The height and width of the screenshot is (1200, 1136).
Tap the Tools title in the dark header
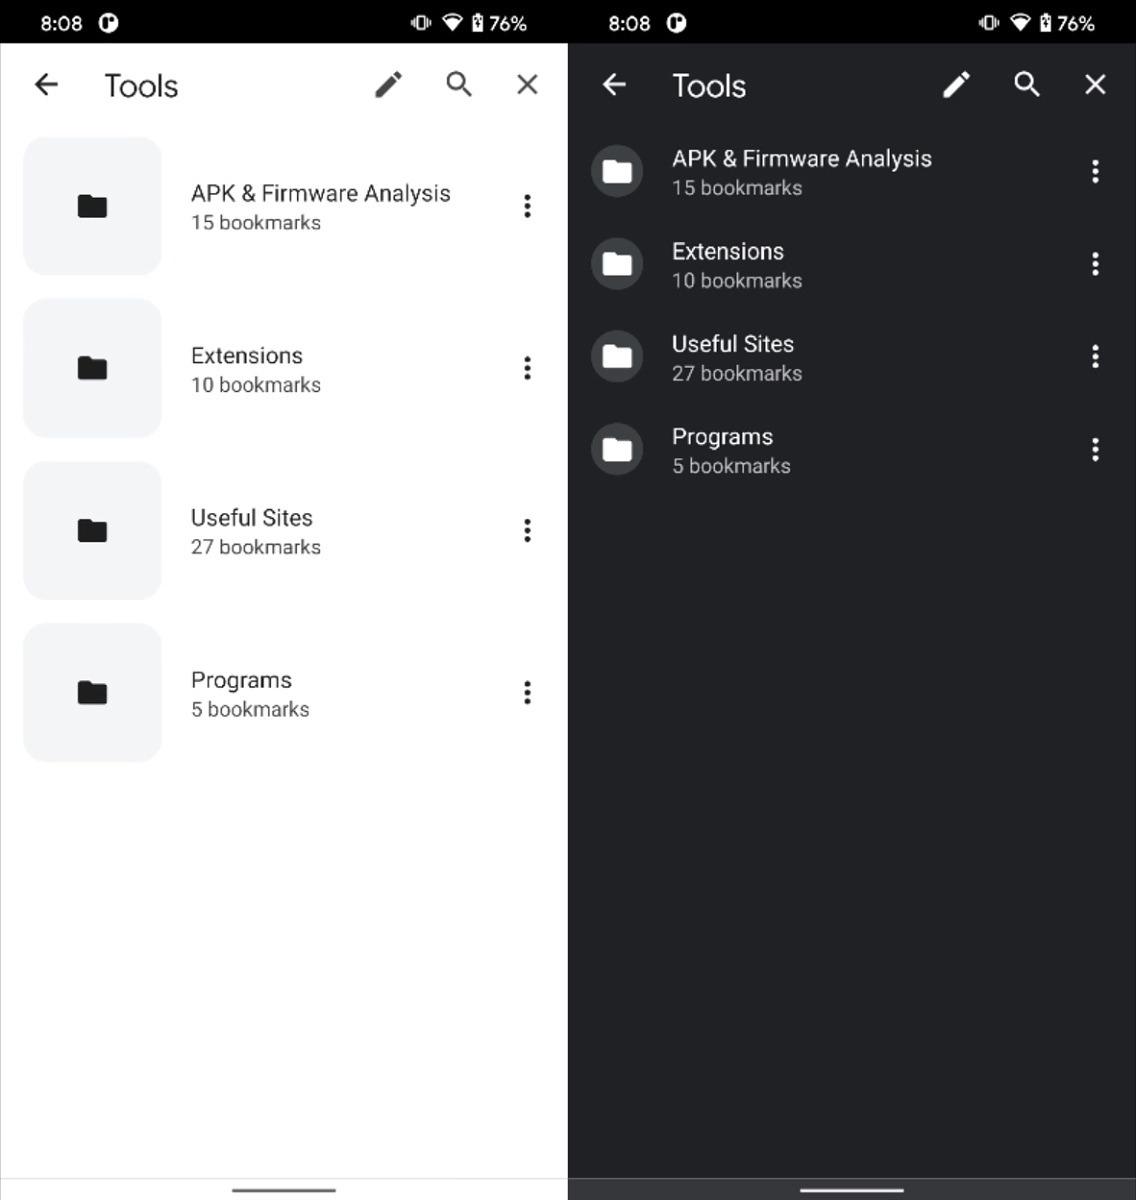click(708, 86)
